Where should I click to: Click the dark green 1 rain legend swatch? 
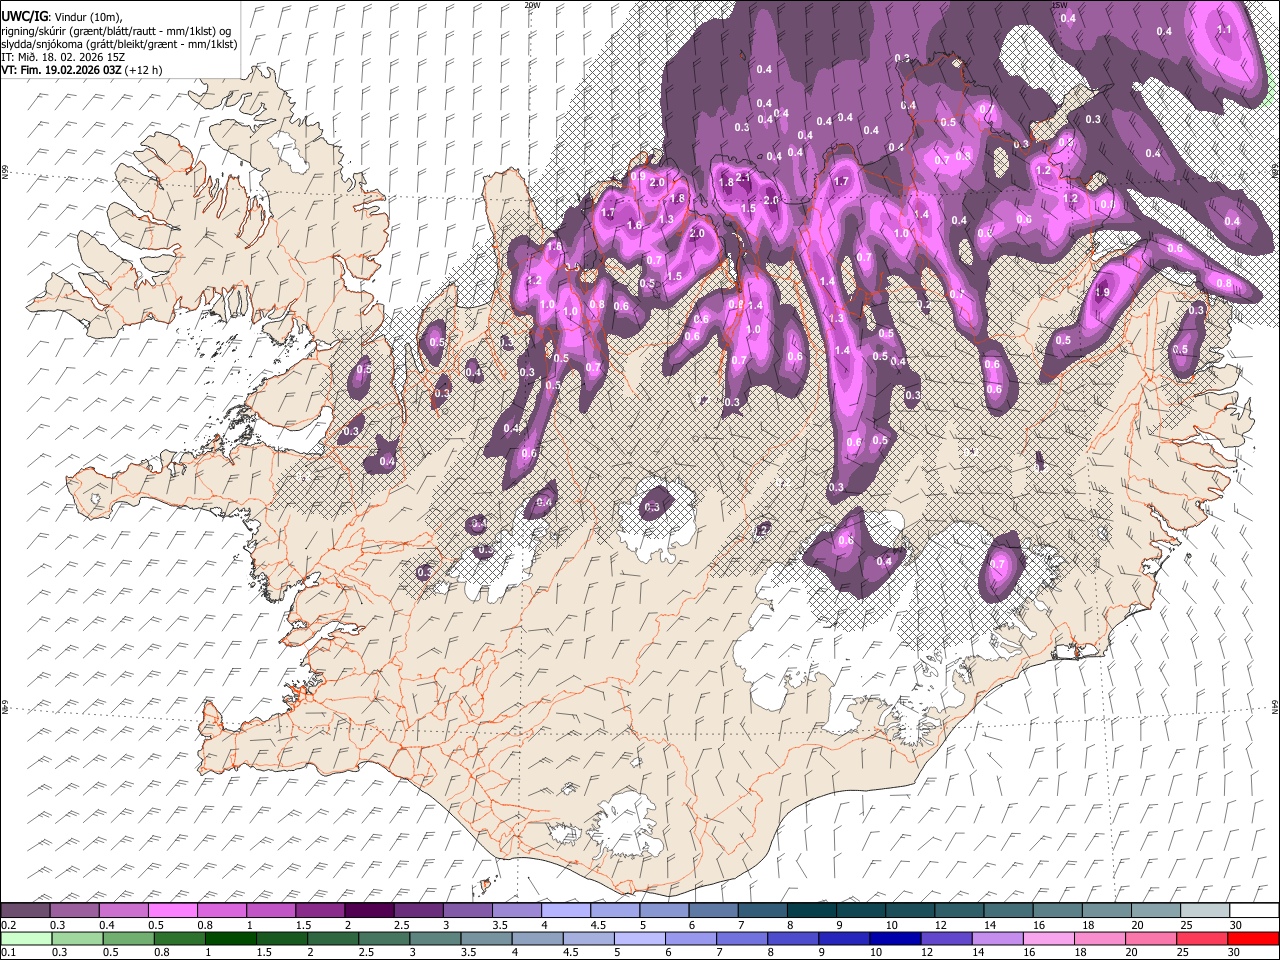point(230,938)
